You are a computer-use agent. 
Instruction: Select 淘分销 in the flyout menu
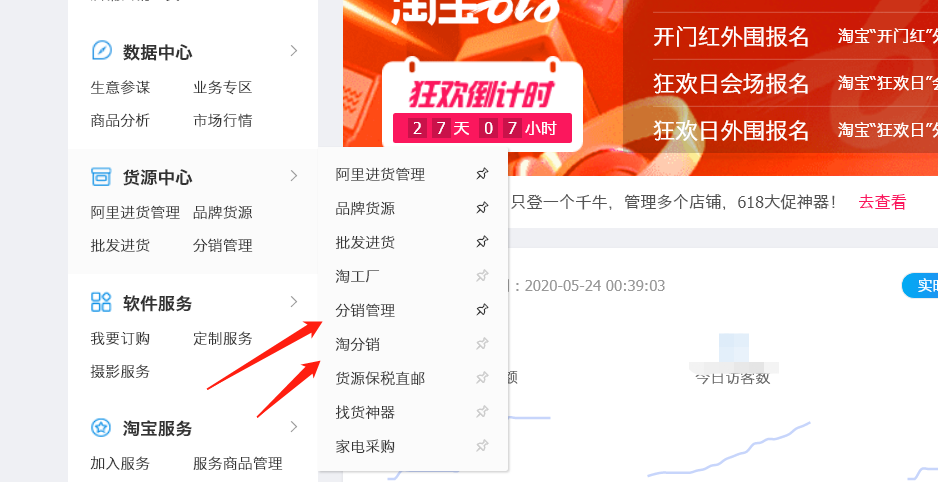click(x=358, y=344)
